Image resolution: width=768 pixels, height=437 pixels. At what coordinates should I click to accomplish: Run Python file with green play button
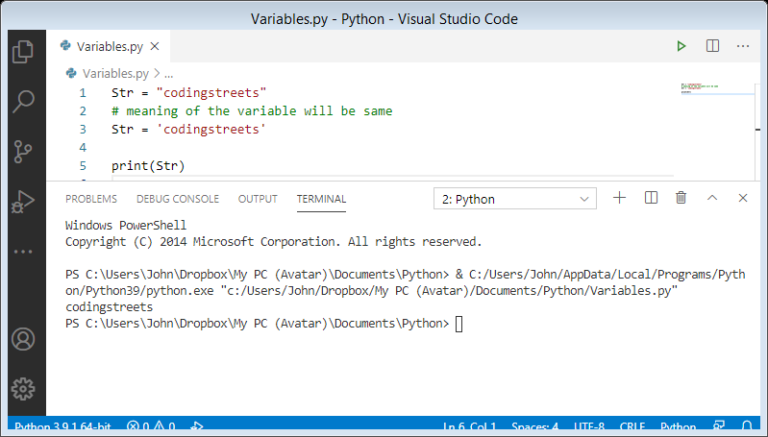coord(681,46)
